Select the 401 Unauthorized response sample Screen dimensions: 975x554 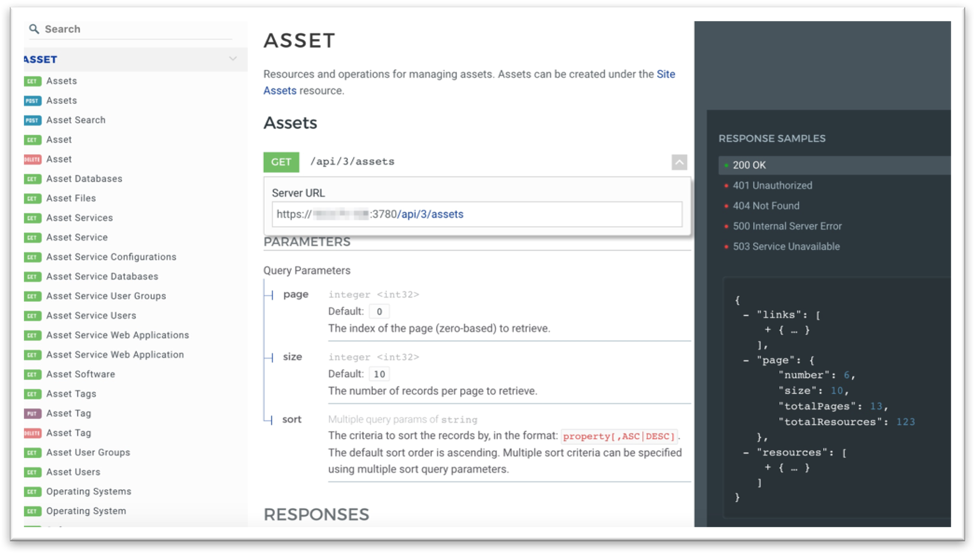tap(772, 186)
